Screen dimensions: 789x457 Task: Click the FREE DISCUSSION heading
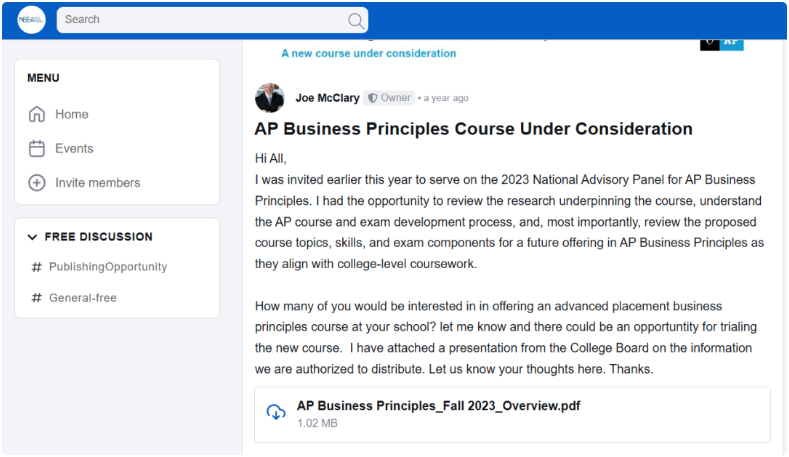click(99, 237)
